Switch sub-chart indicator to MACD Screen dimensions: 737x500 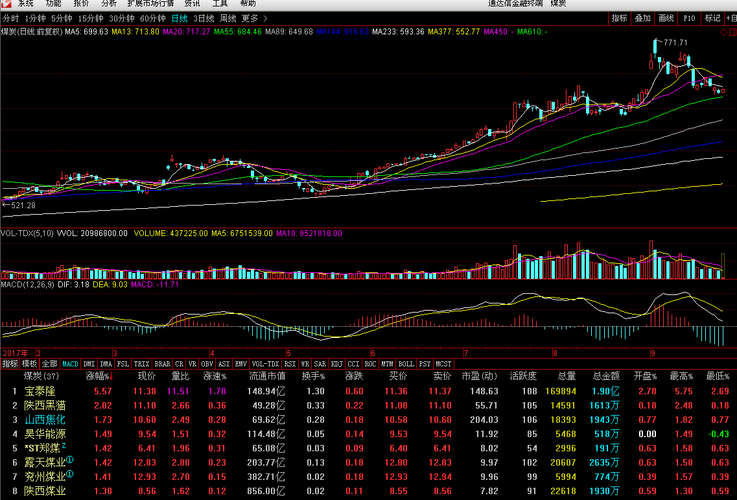pos(71,364)
